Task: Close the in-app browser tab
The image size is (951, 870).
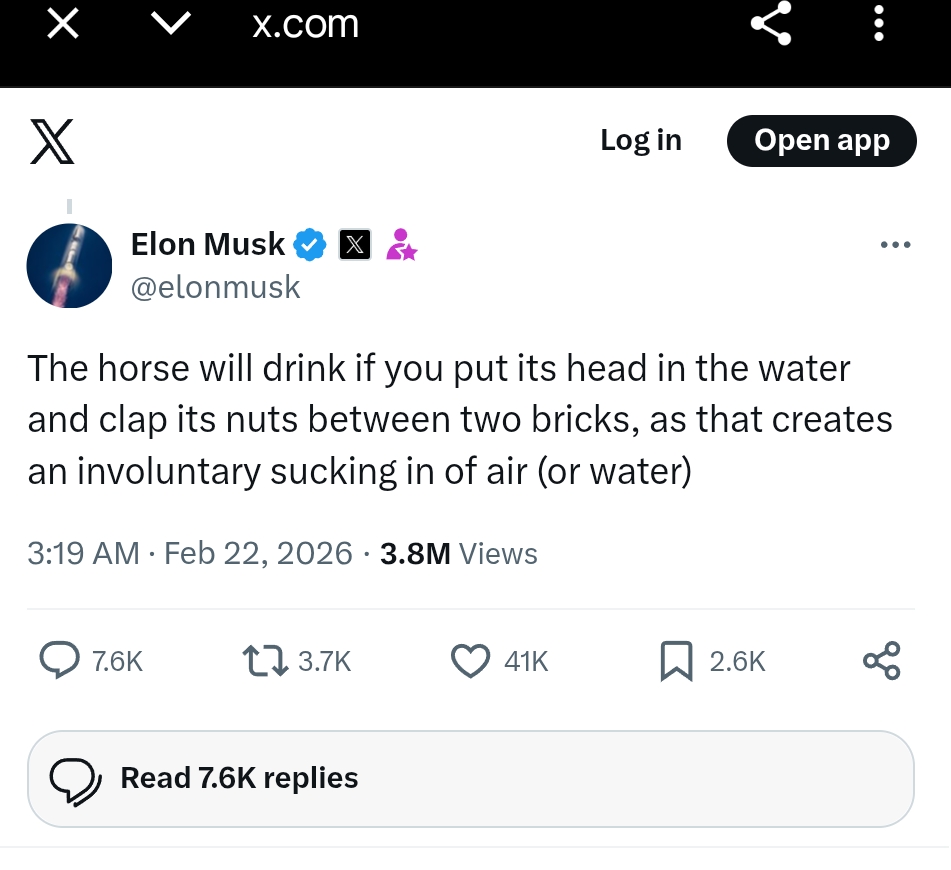Action: point(63,24)
